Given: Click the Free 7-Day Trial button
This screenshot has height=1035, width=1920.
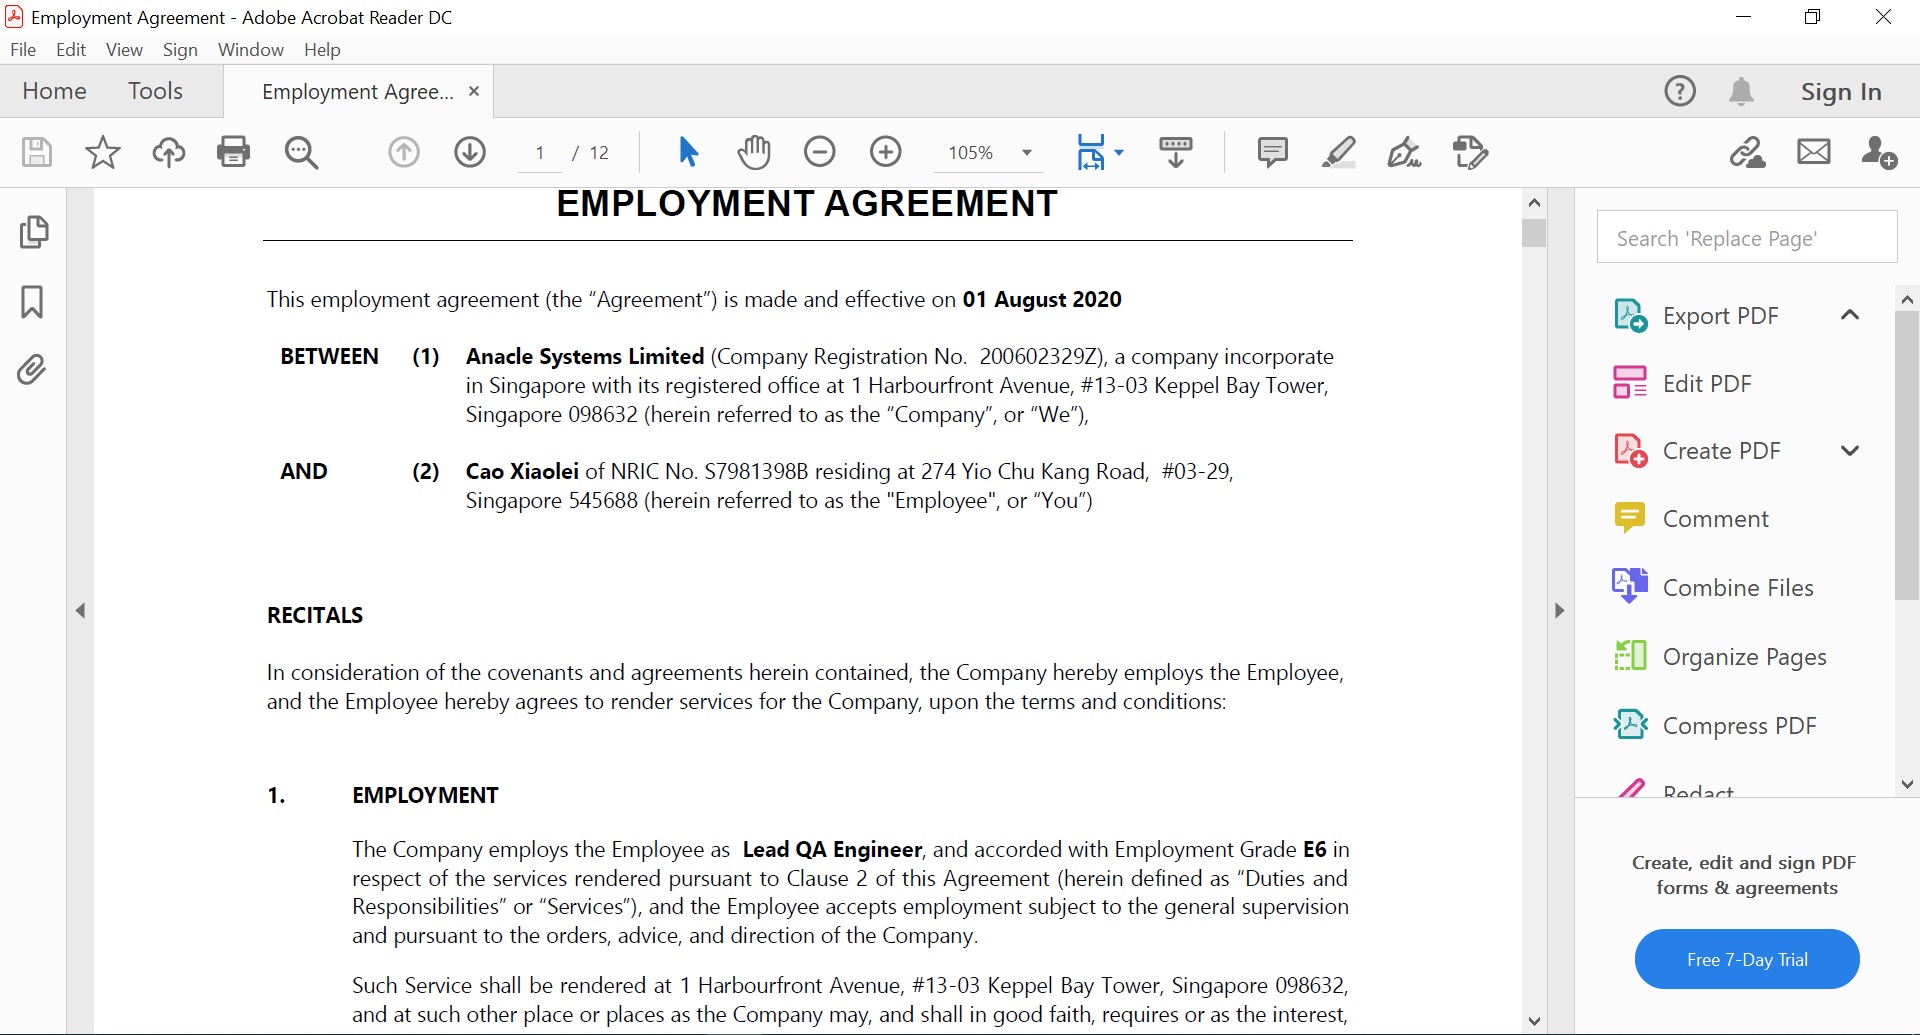Looking at the screenshot, I should (1747, 959).
